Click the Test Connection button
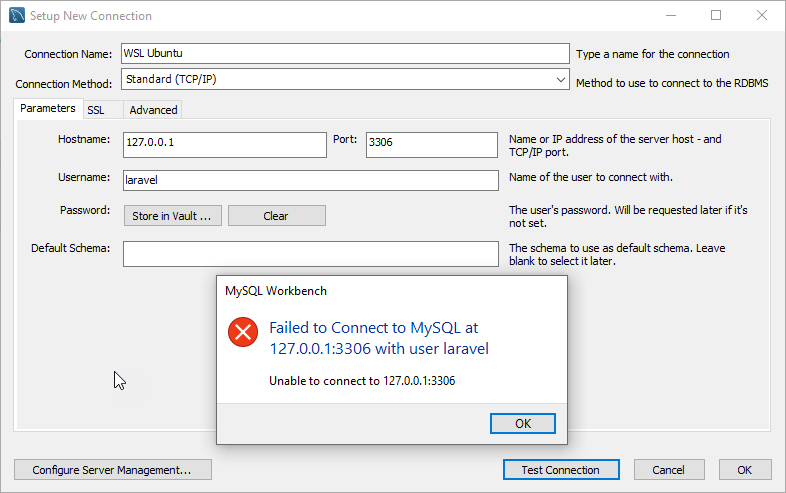The image size is (786, 493). point(561,470)
